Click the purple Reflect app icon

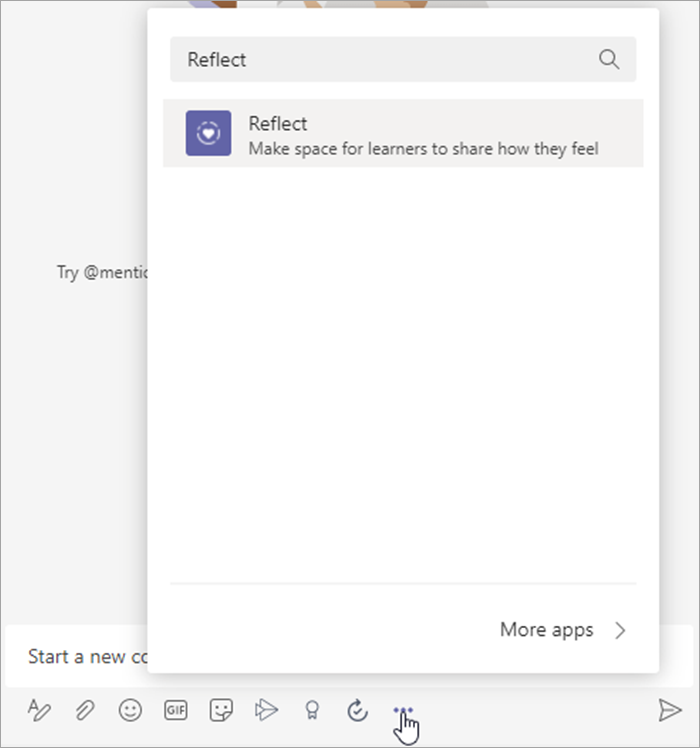click(x=209, y=133)
